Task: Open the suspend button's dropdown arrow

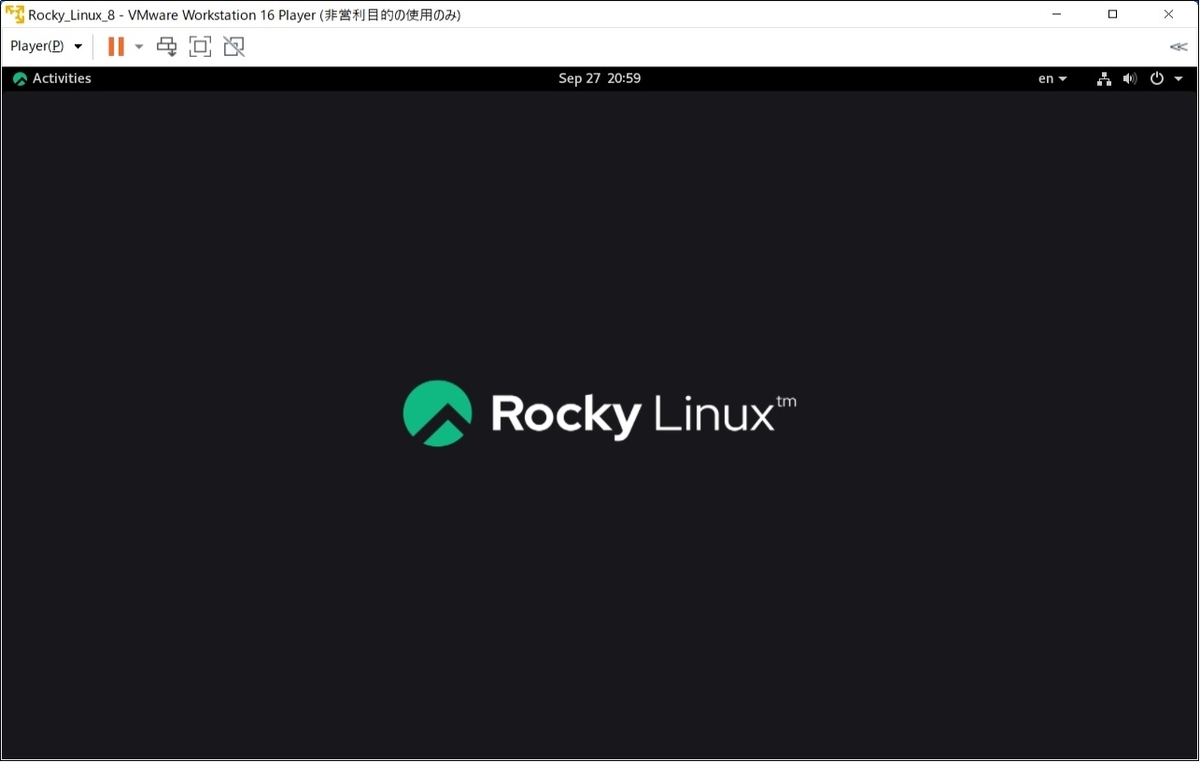Action: coord(138,46)
